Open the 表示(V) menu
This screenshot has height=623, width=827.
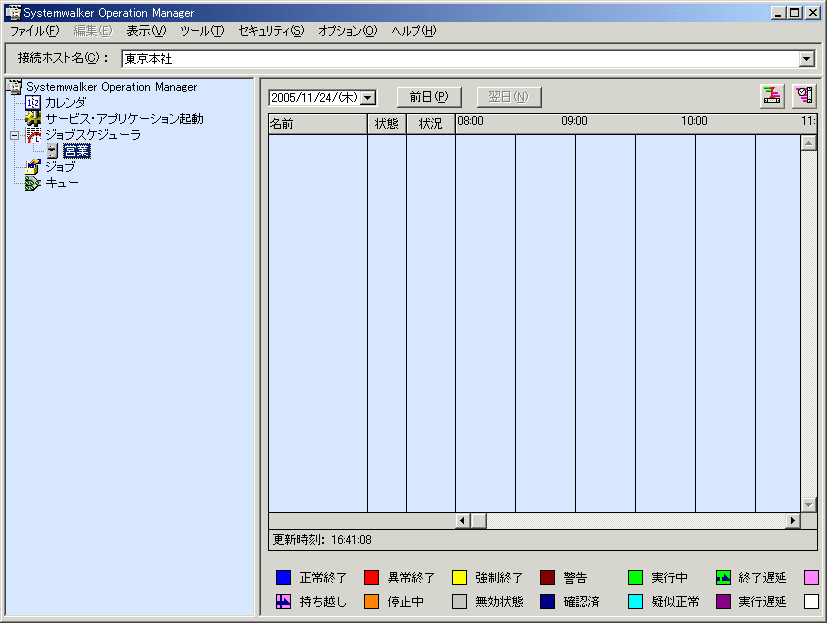click(146, 31)
